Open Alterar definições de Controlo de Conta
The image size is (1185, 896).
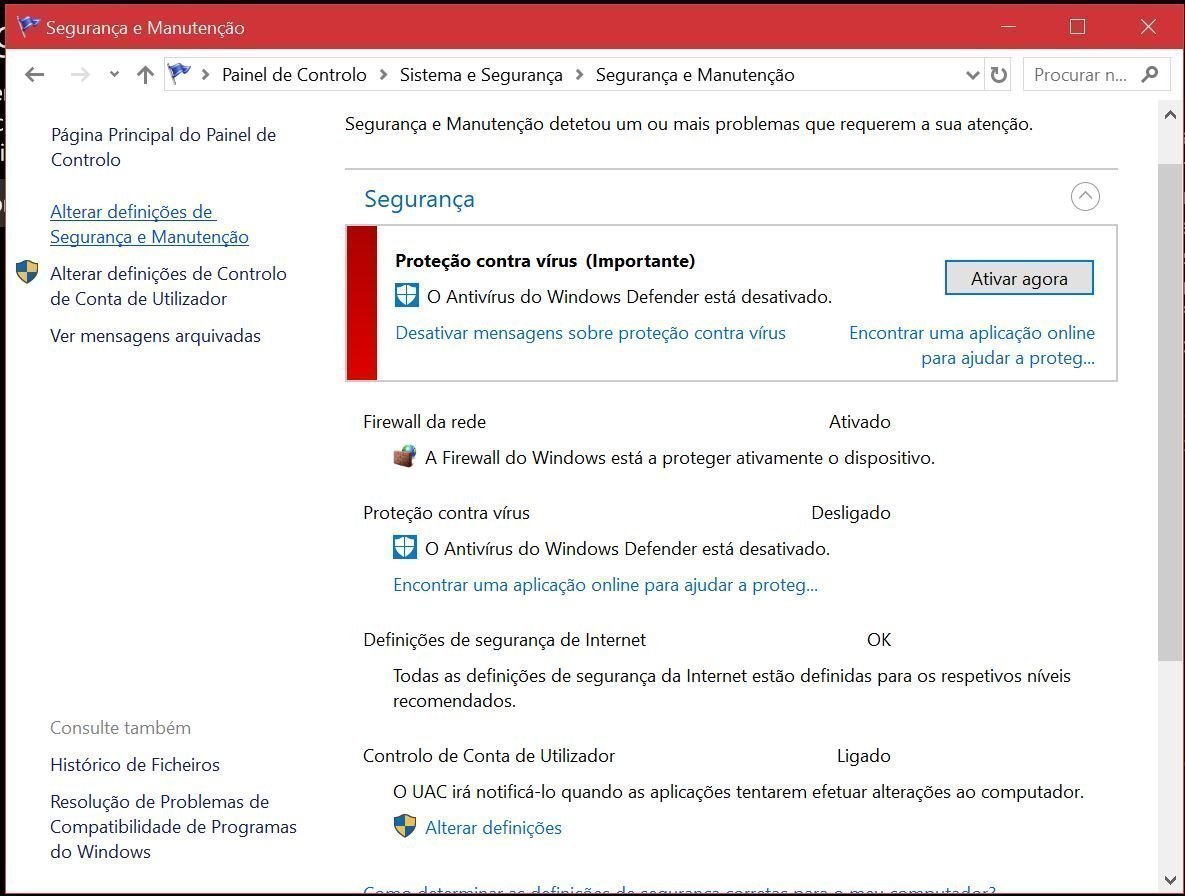point(168,286)
